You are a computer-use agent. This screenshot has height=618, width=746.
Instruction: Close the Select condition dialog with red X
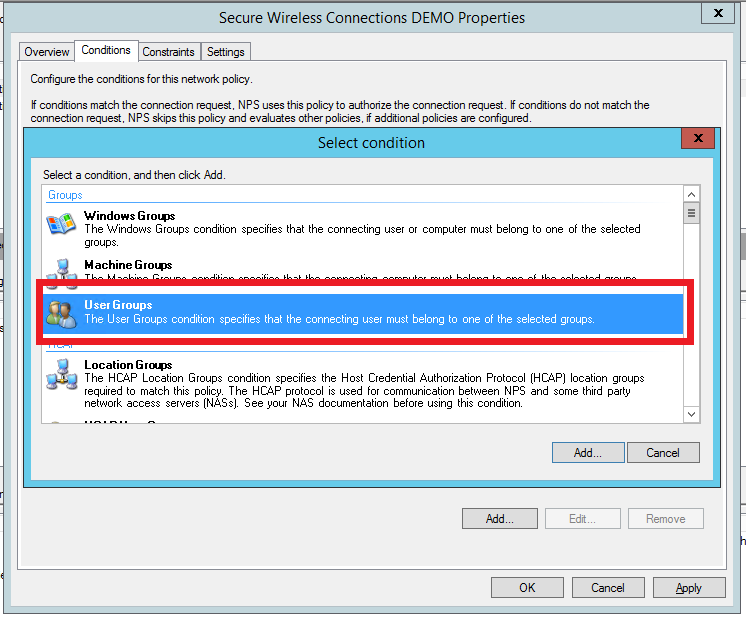pos(698,139)
